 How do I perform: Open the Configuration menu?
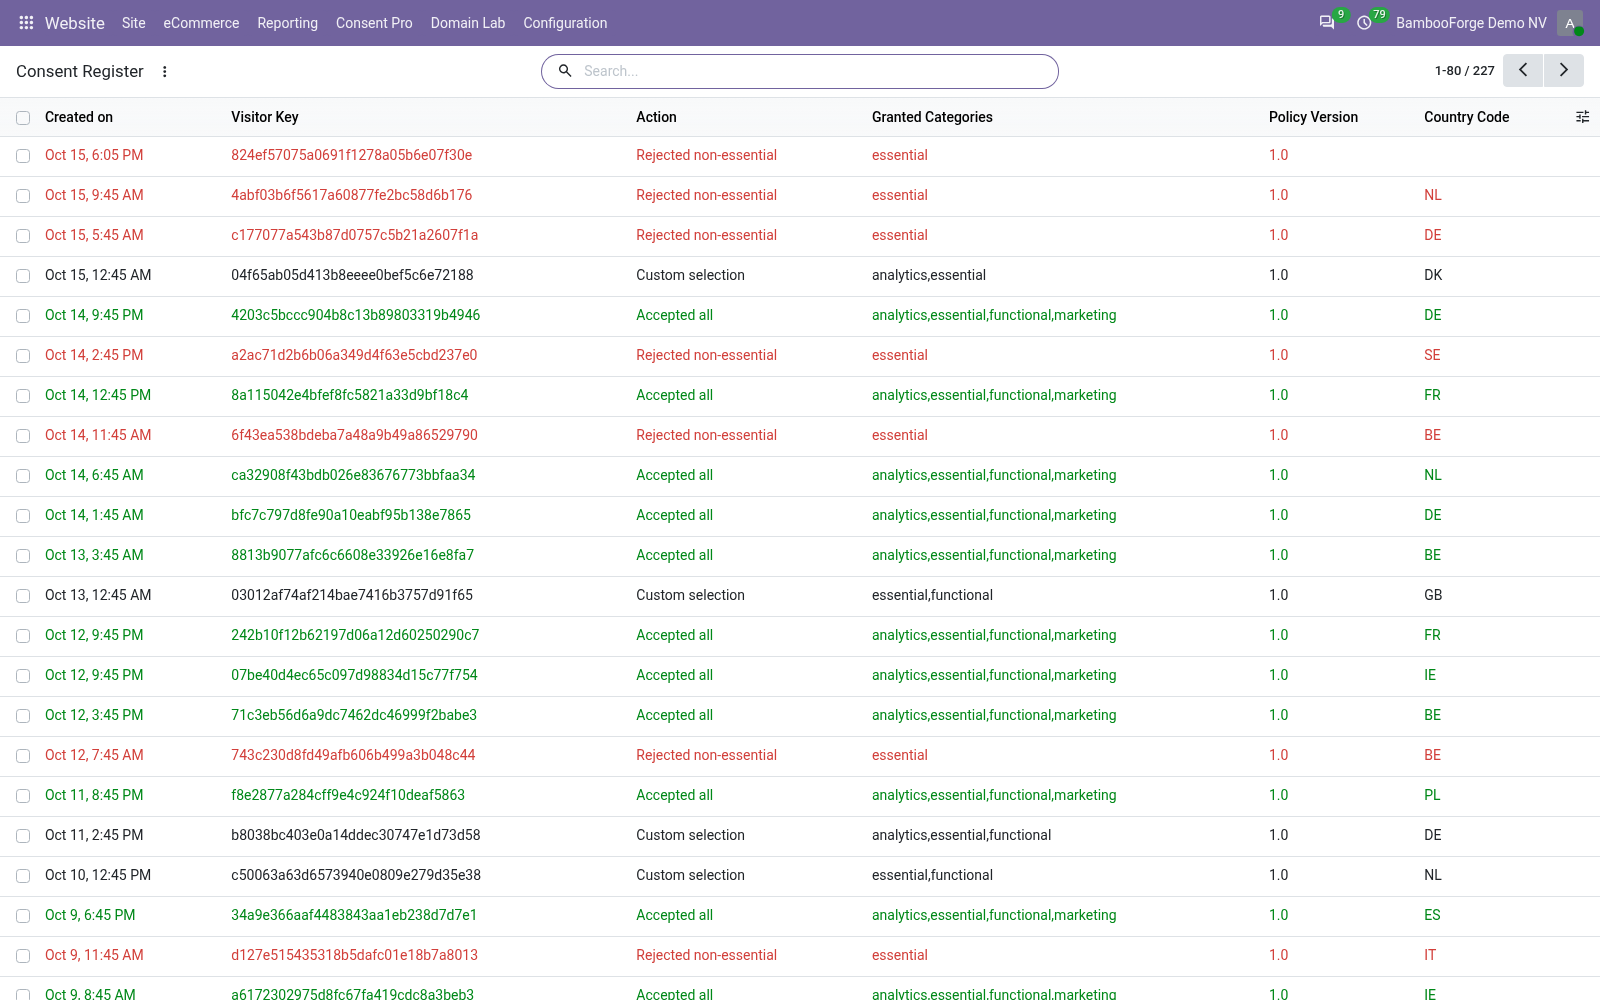point(565,23)
